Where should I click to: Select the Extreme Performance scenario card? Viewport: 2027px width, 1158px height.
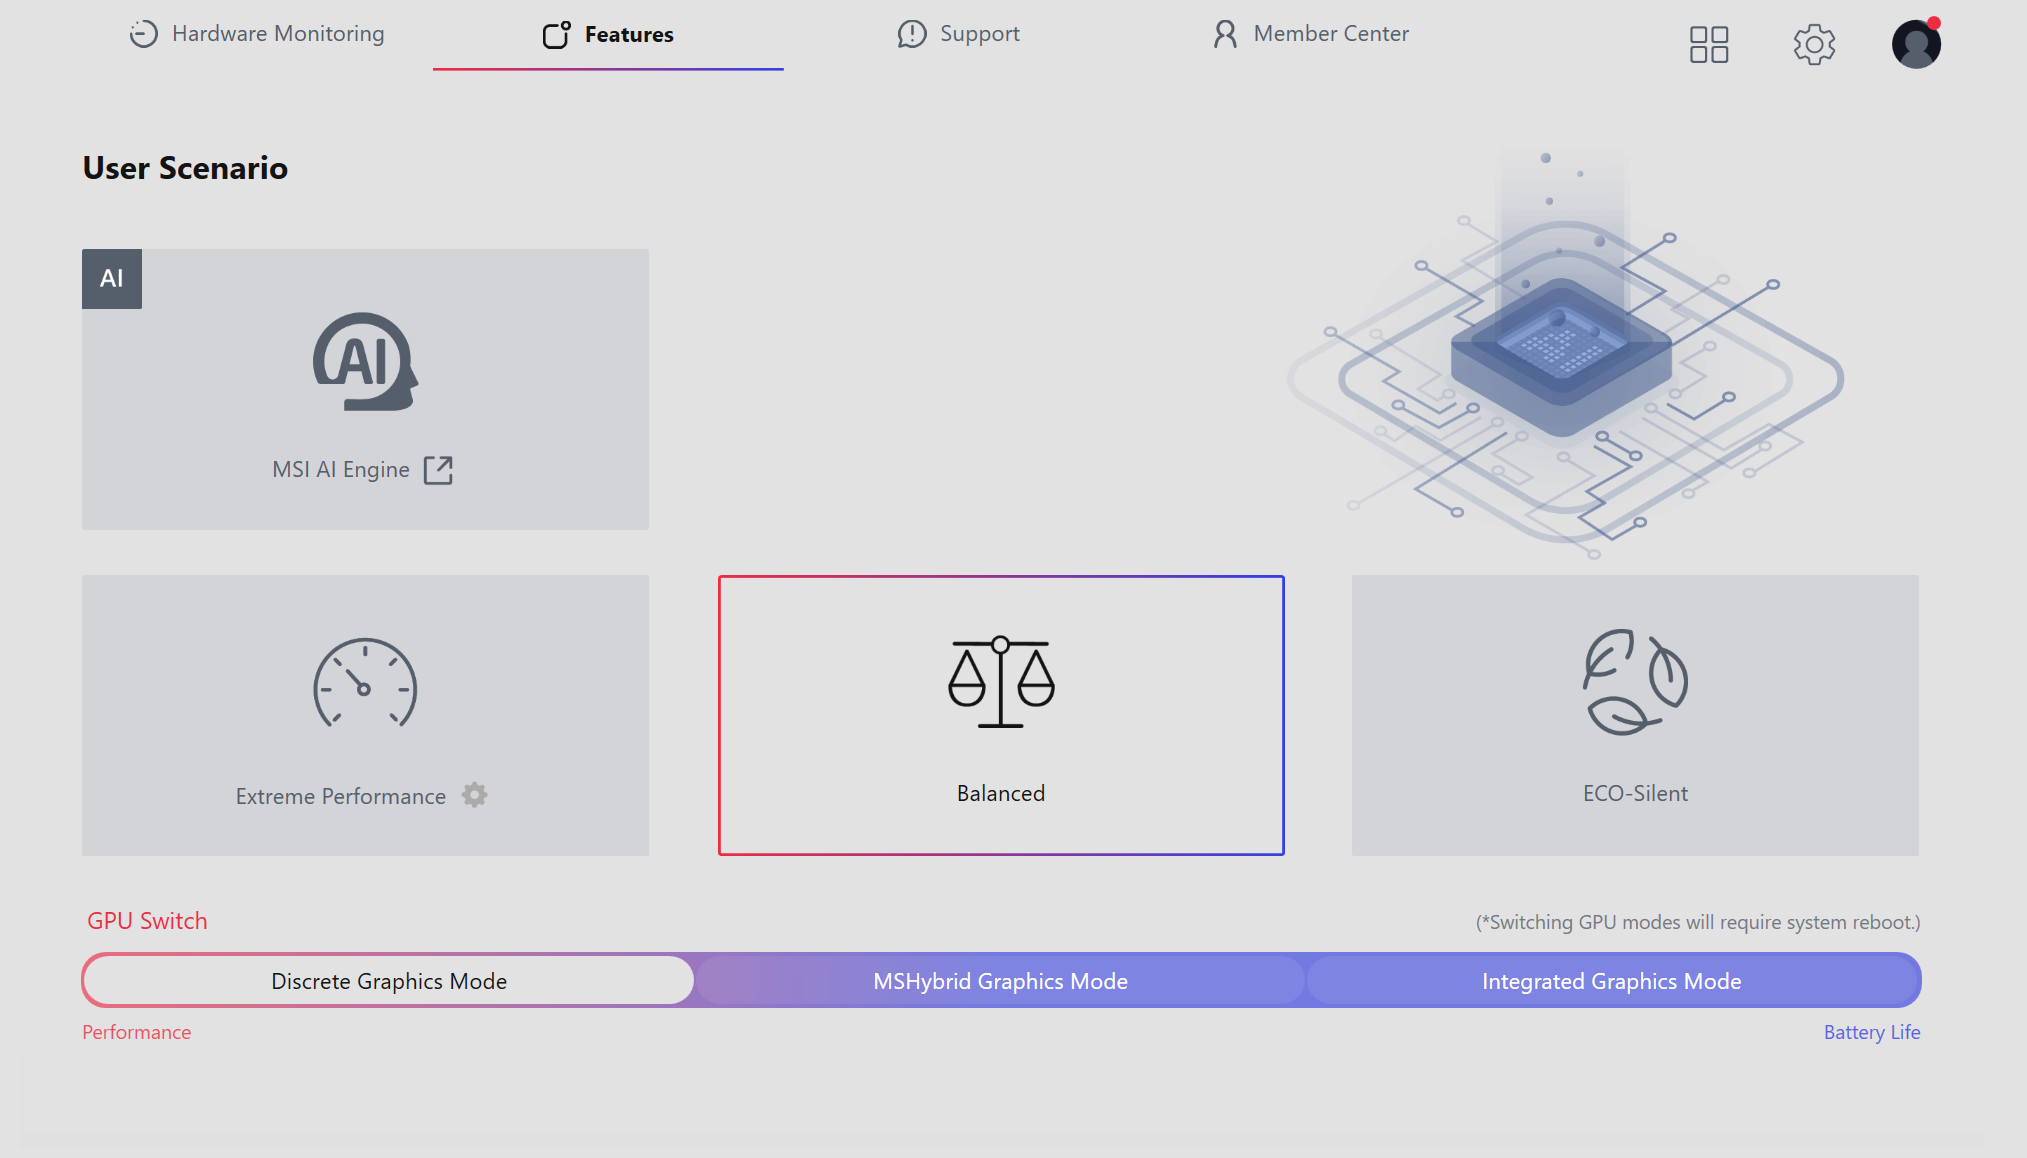(365, 715)
